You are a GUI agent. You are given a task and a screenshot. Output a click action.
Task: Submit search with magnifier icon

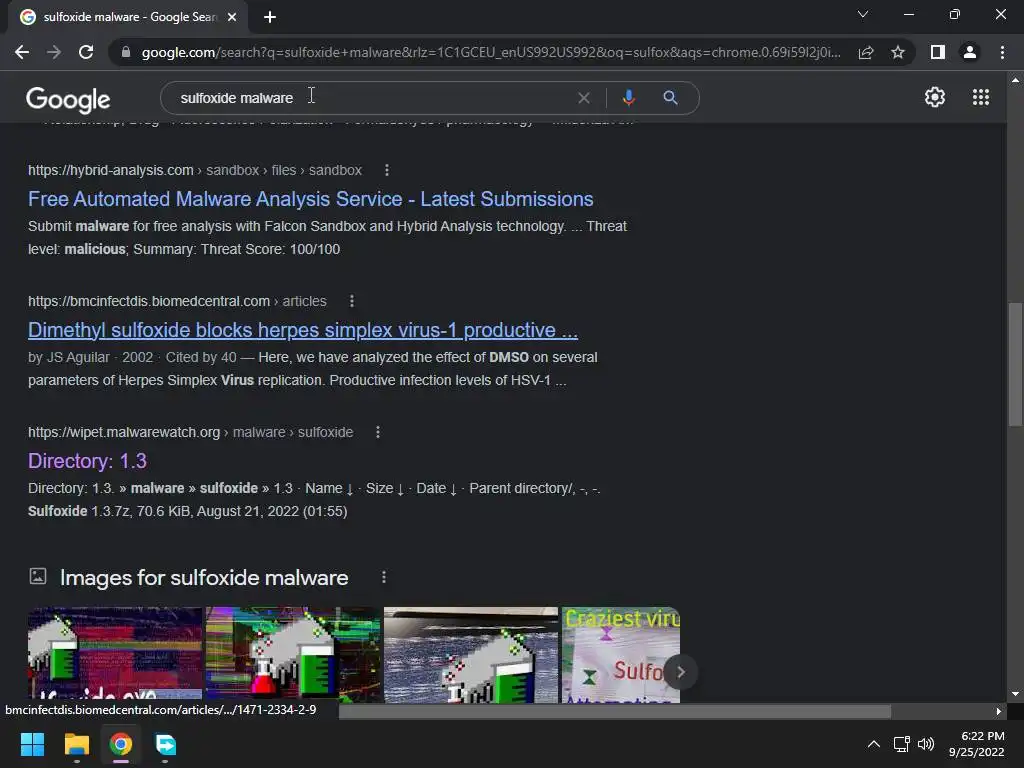pos(670,98)
